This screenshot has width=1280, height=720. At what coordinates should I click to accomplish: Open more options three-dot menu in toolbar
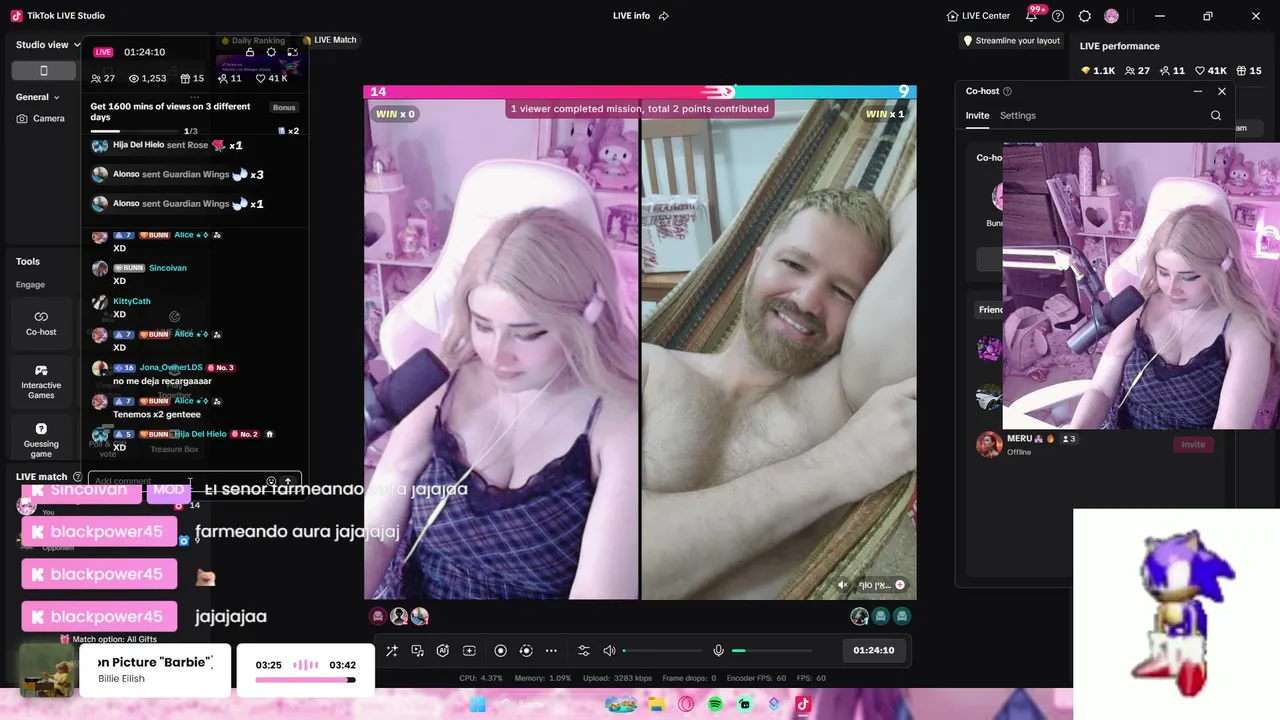(551, 651)
